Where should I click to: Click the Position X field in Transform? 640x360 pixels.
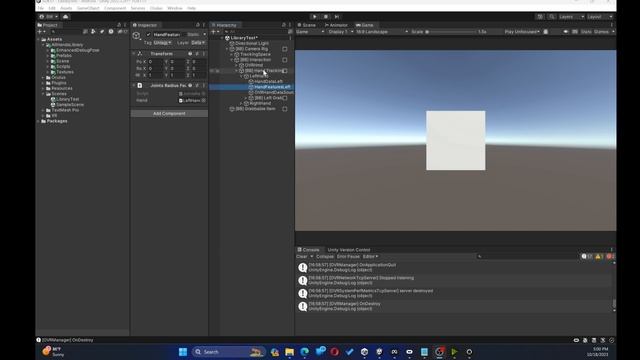coord(156,62)
